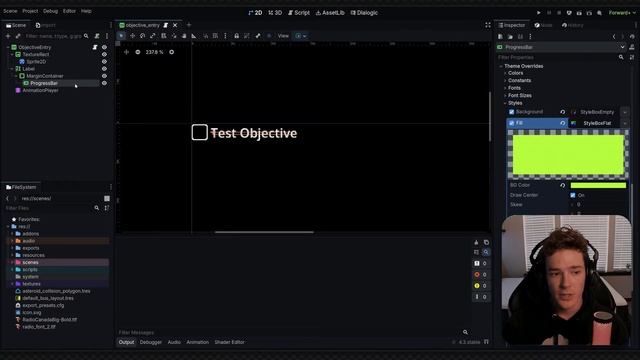Click the BG Color green swatch

pyautogui.click(x=598, y=185)
